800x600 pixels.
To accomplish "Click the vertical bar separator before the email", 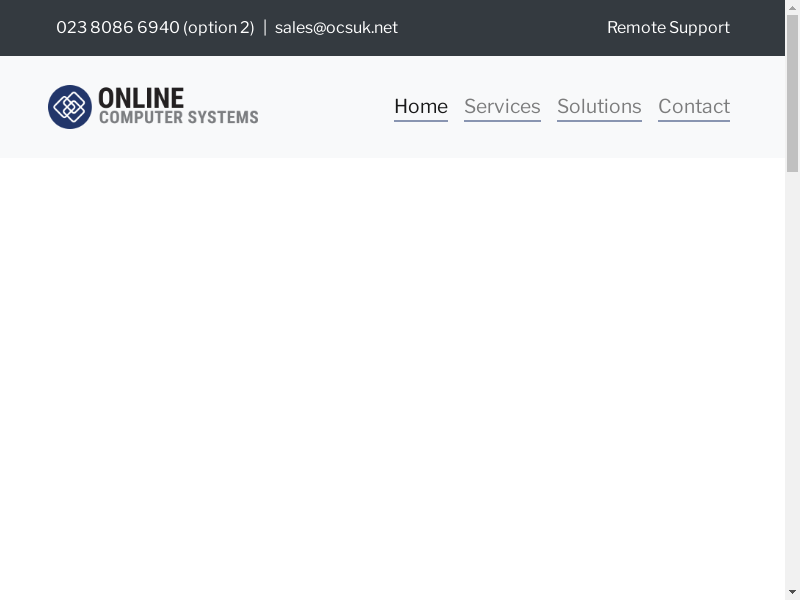I will click(x=265, y=28).
